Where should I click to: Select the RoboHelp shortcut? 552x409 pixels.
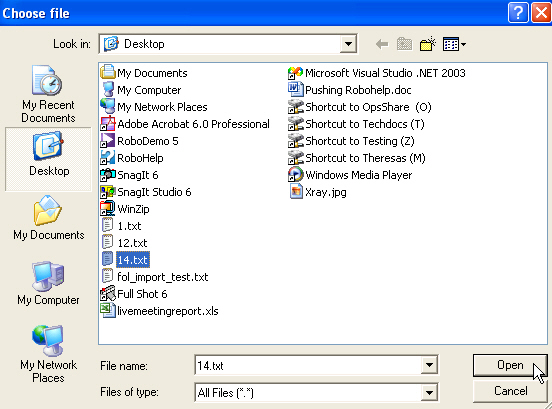pyautogui.click(x=132, y=158)
